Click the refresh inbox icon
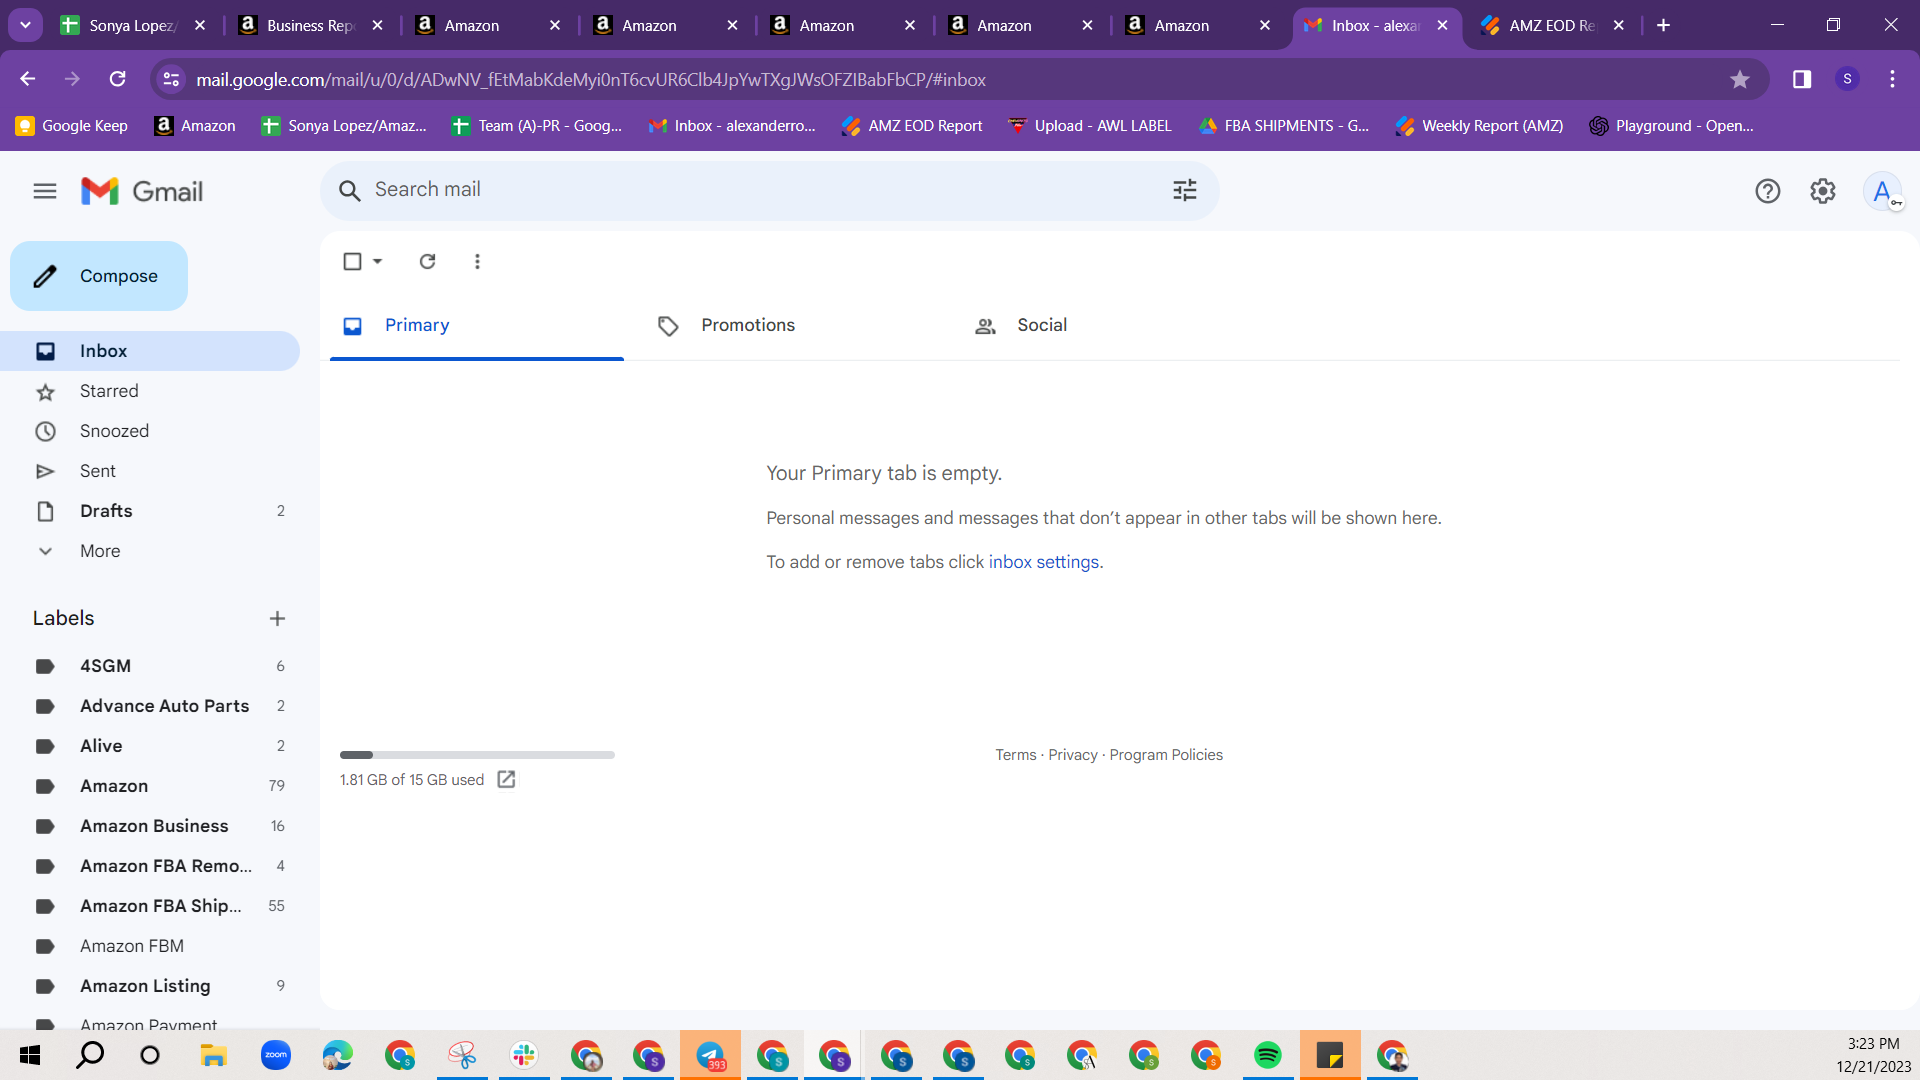This screenshot has height=1080, width=1920. click(427, 261)
